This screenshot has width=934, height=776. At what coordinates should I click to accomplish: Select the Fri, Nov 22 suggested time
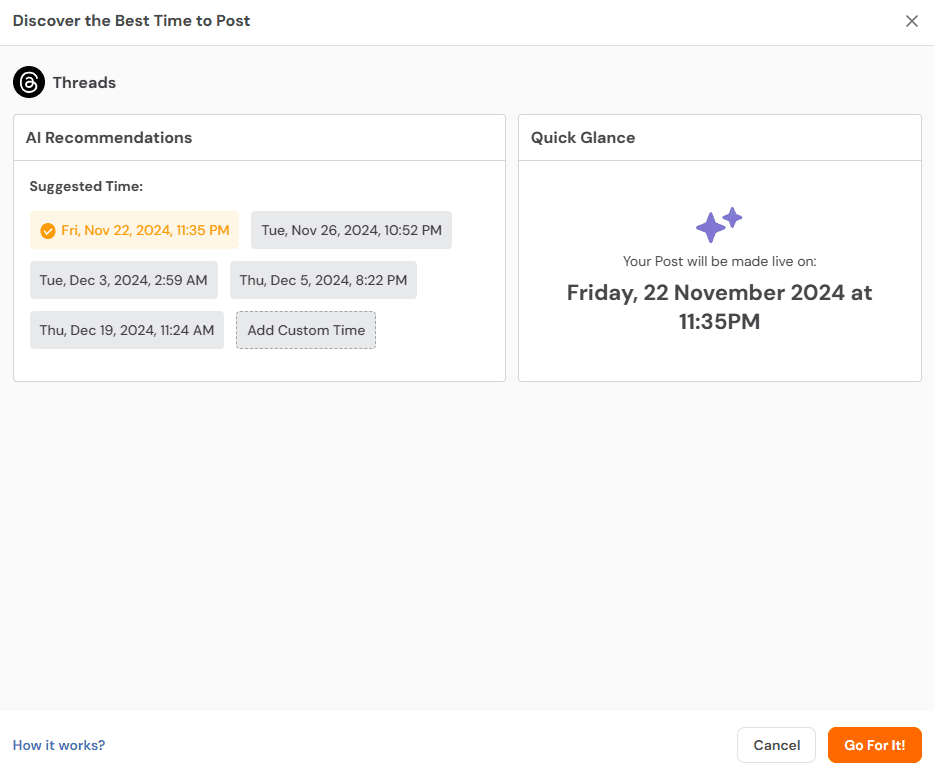[x=134, y=230]
